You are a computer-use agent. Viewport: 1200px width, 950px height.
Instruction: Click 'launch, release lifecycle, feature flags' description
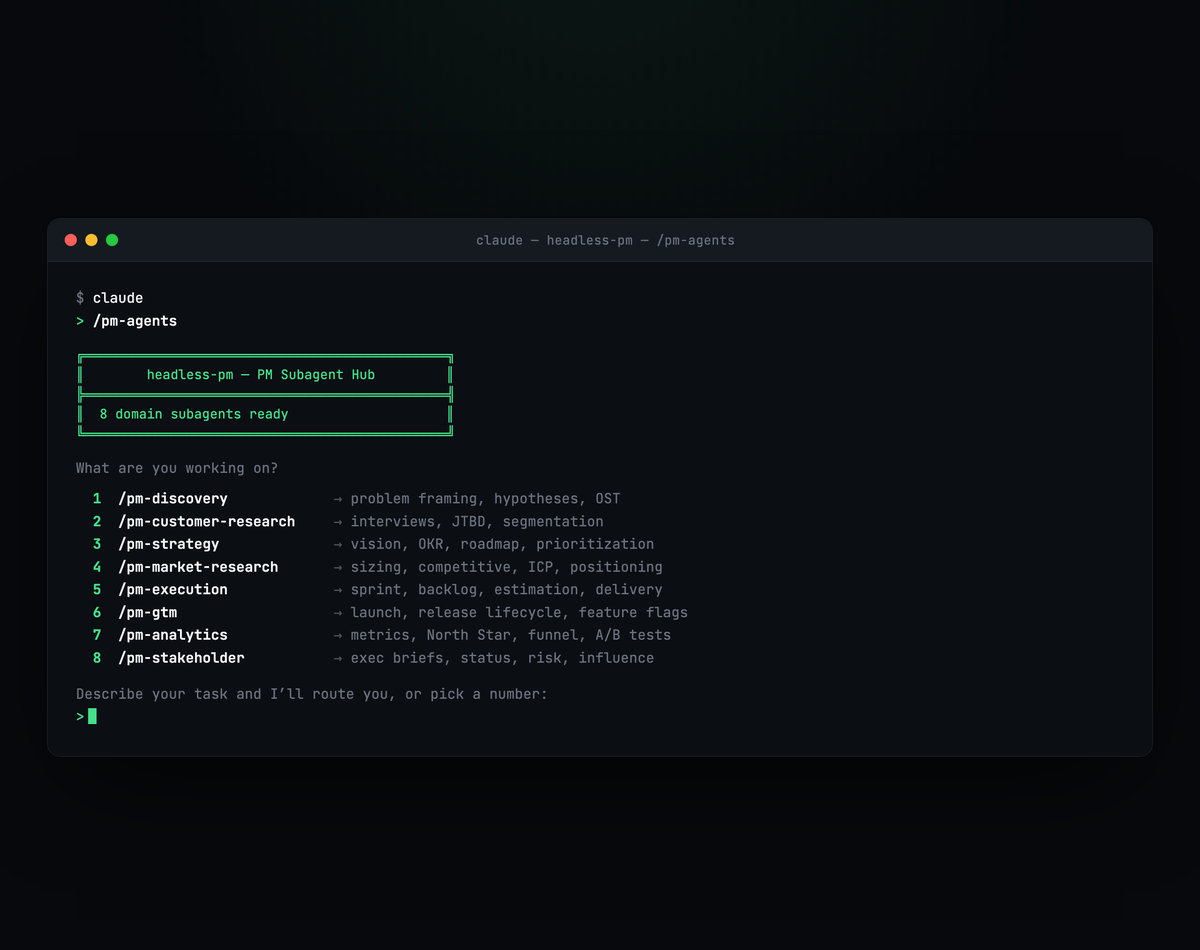pyautogui.click(x=519, y=613)
